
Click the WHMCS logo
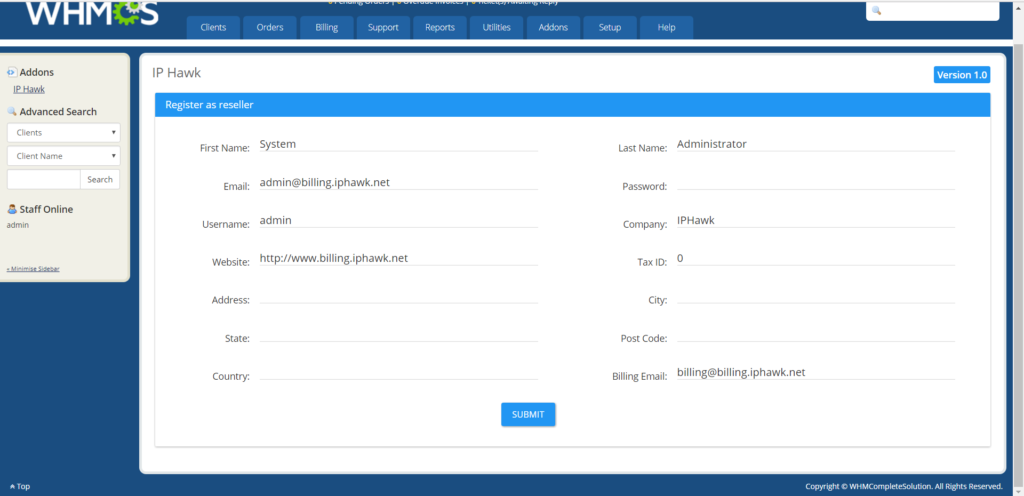point(92,14)
